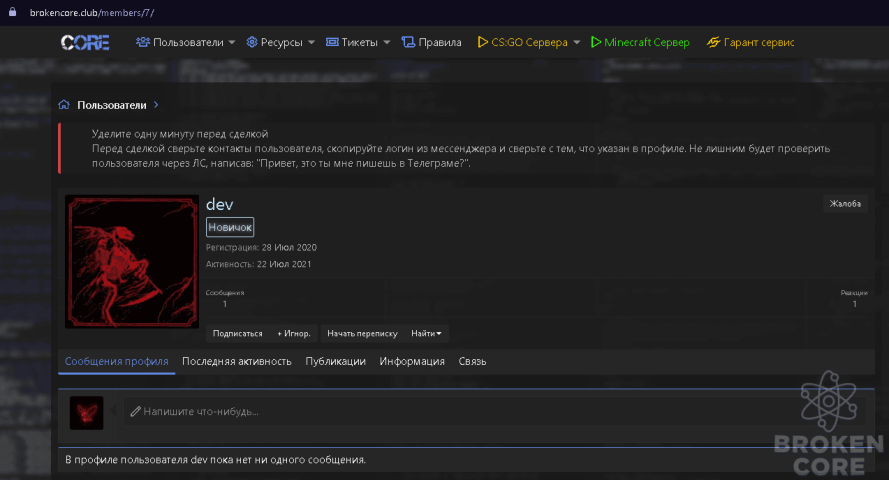Click the Ресурсы gear icon
This screenshot has height=480, width=889.
pos(252,42)
